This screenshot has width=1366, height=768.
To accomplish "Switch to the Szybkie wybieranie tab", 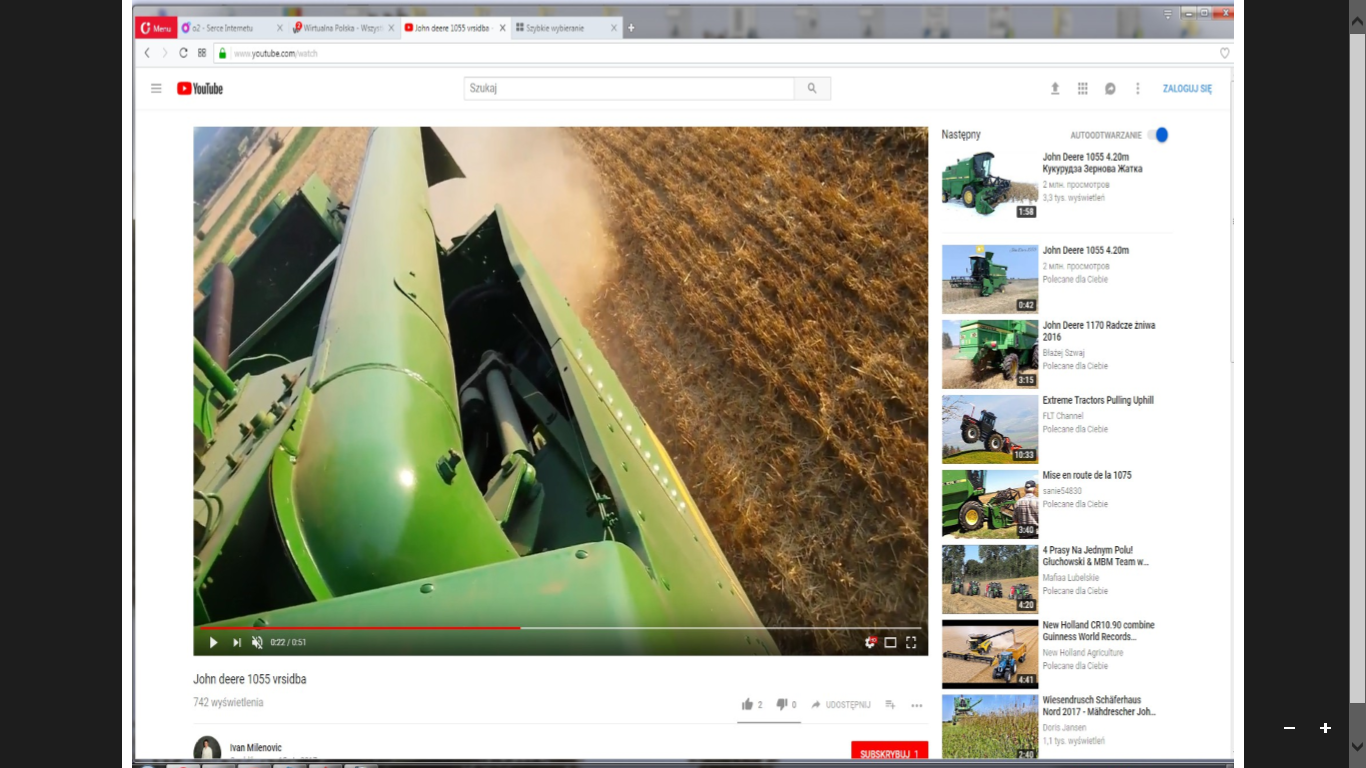I will pos(567,28).
